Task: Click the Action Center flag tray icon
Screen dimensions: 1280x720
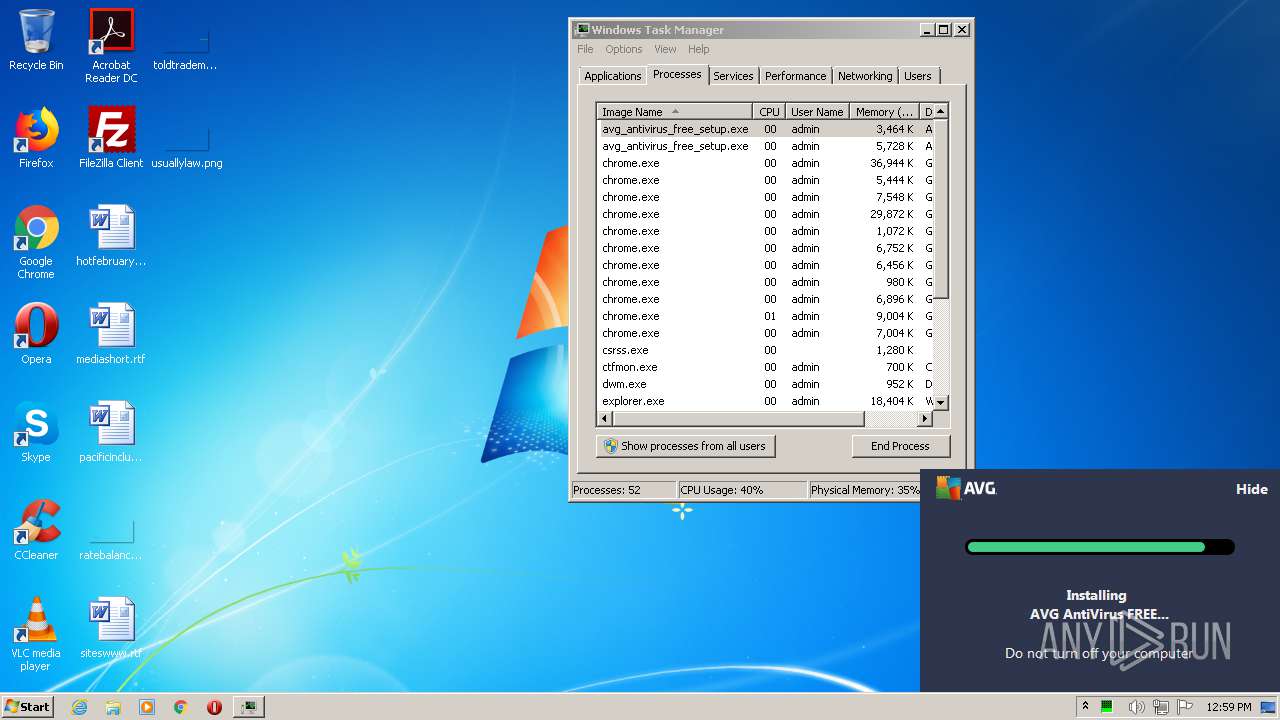Action: 1186,707
